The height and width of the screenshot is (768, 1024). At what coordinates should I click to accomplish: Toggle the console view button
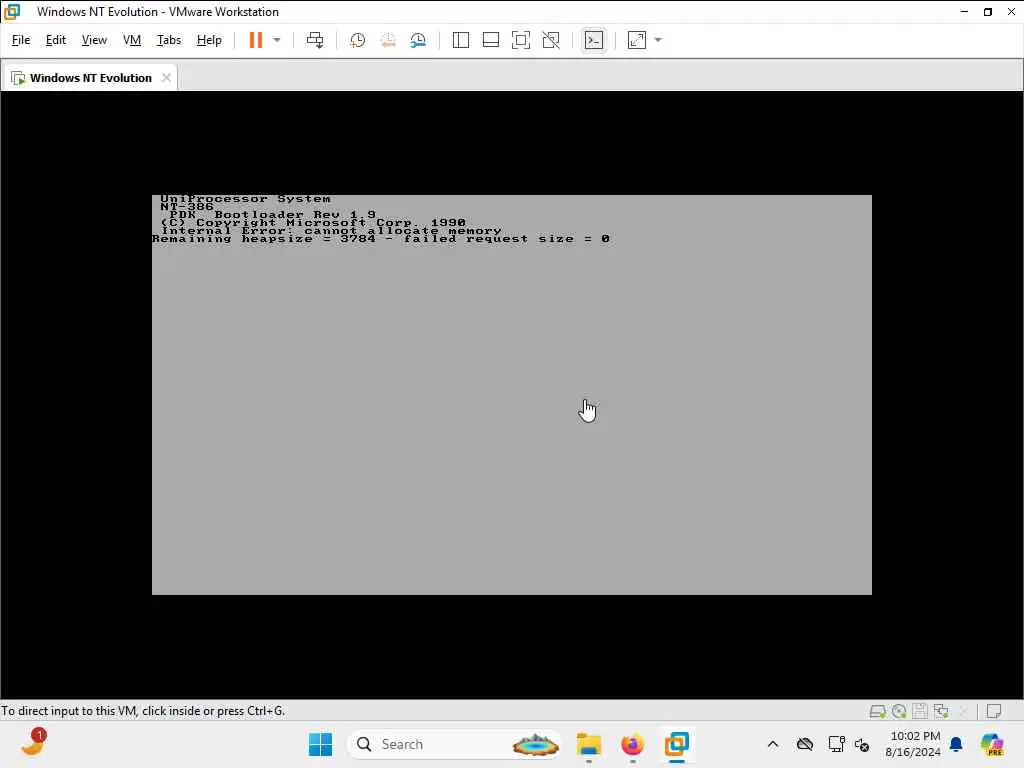594,40
